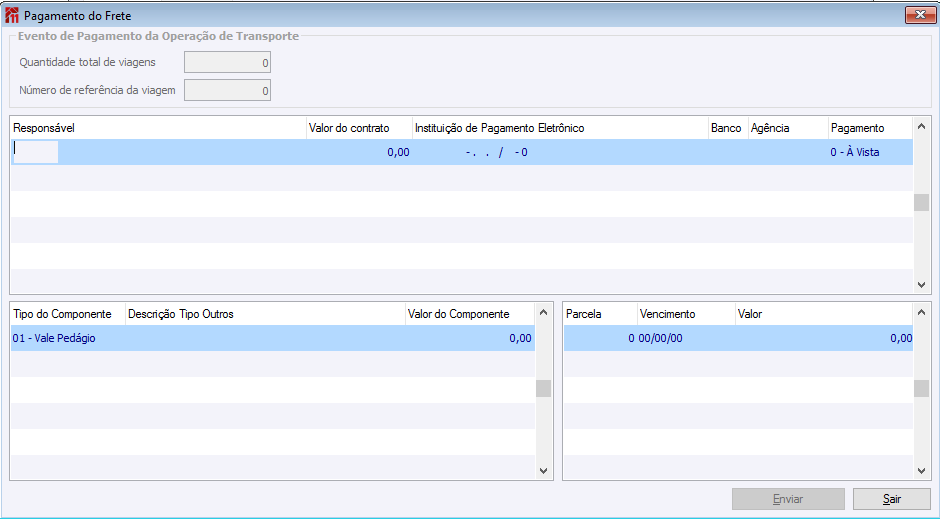This screenshot has width=940, height=519.
Task: Click the Tipo do Componente column header
Action: coord(68,314)
